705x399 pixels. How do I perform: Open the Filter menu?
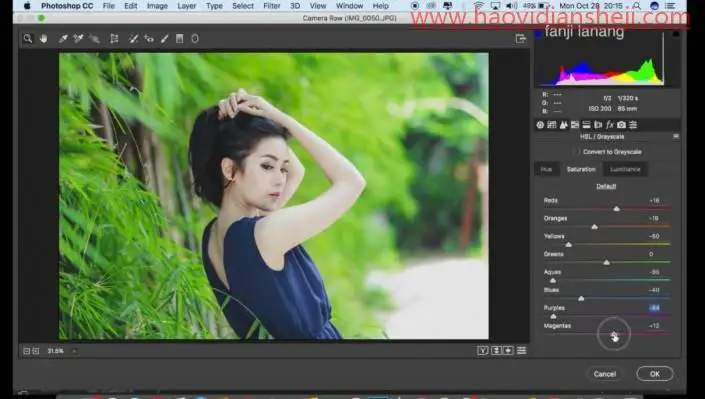click(272, 6)
